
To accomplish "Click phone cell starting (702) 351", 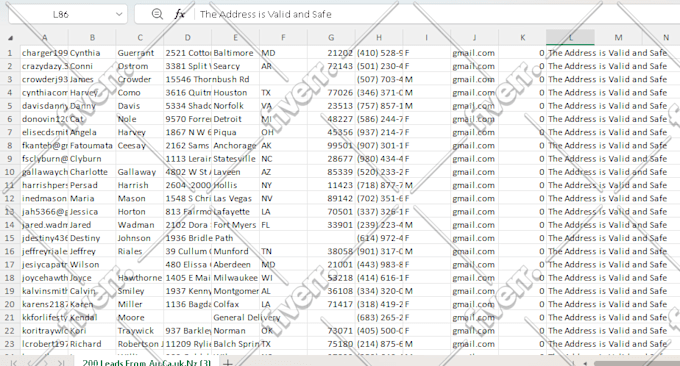I will [x=379, y=199].
